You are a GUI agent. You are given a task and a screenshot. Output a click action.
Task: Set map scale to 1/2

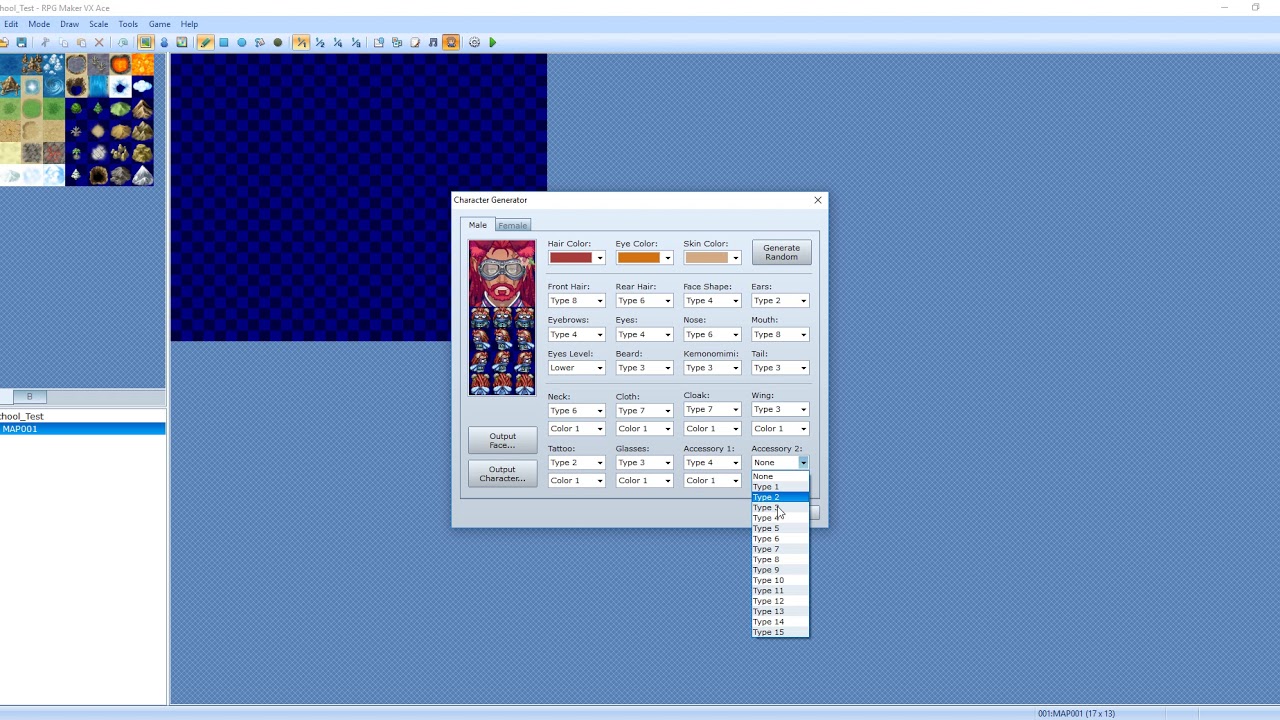[x=320, y=42]
